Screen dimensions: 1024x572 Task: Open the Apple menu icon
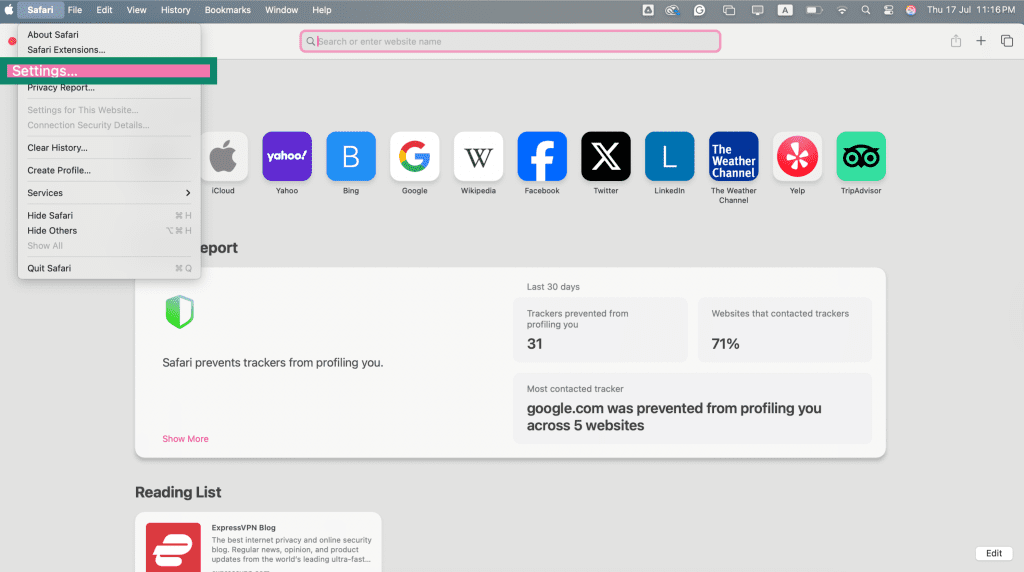pos(9,10)
